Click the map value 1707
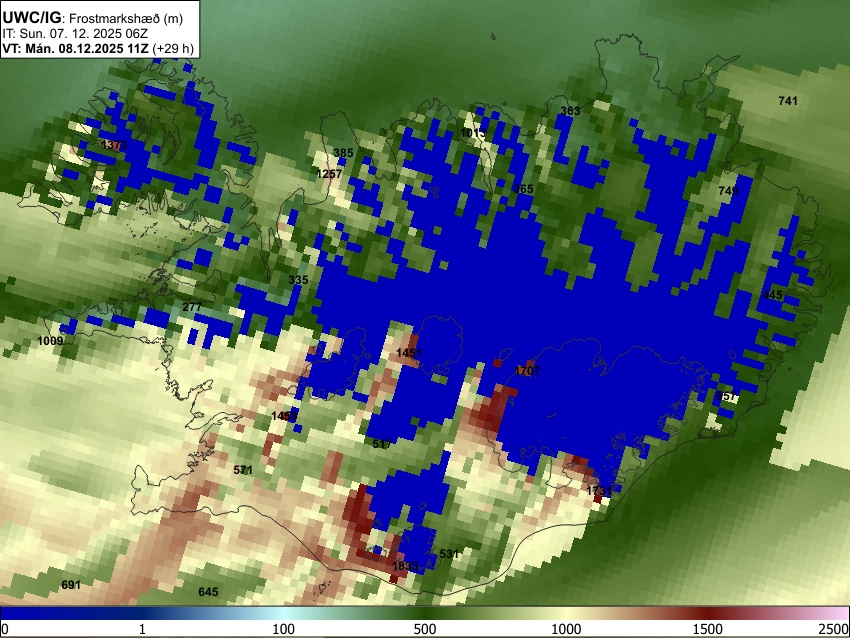Viewport: 850px width, 638px height. point(527,371)
